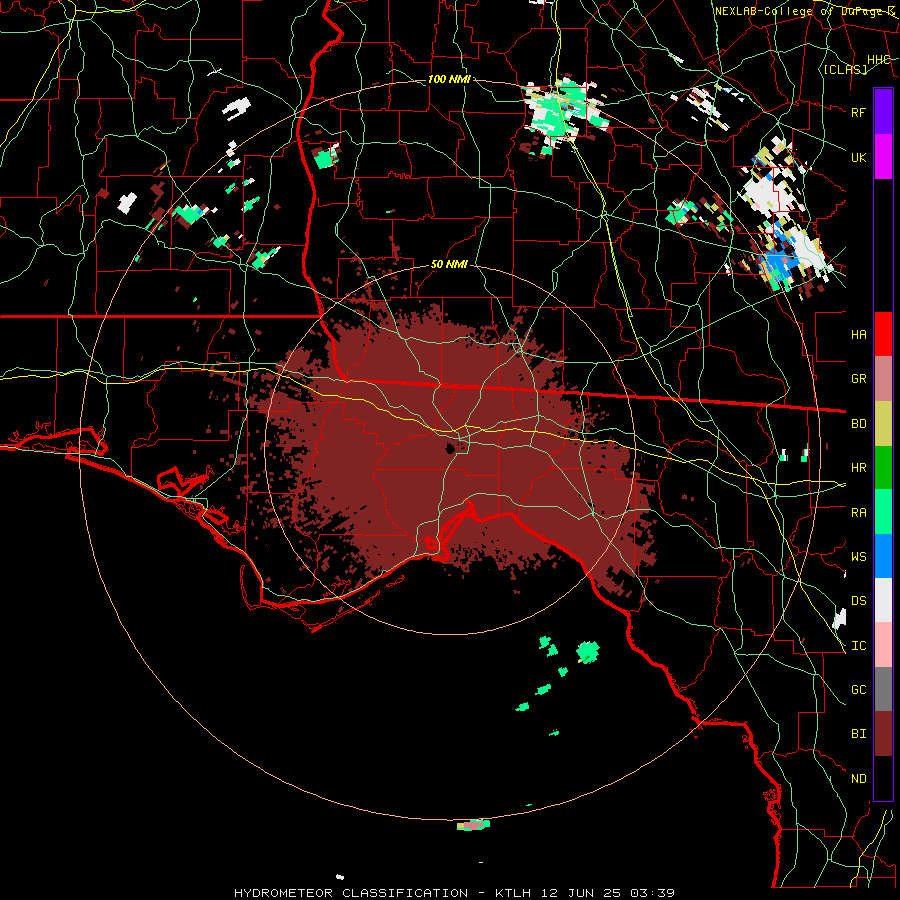The height and width of the screenshot is (900, 900).
Task: Click the GR legend label
Action: [859, 379]
